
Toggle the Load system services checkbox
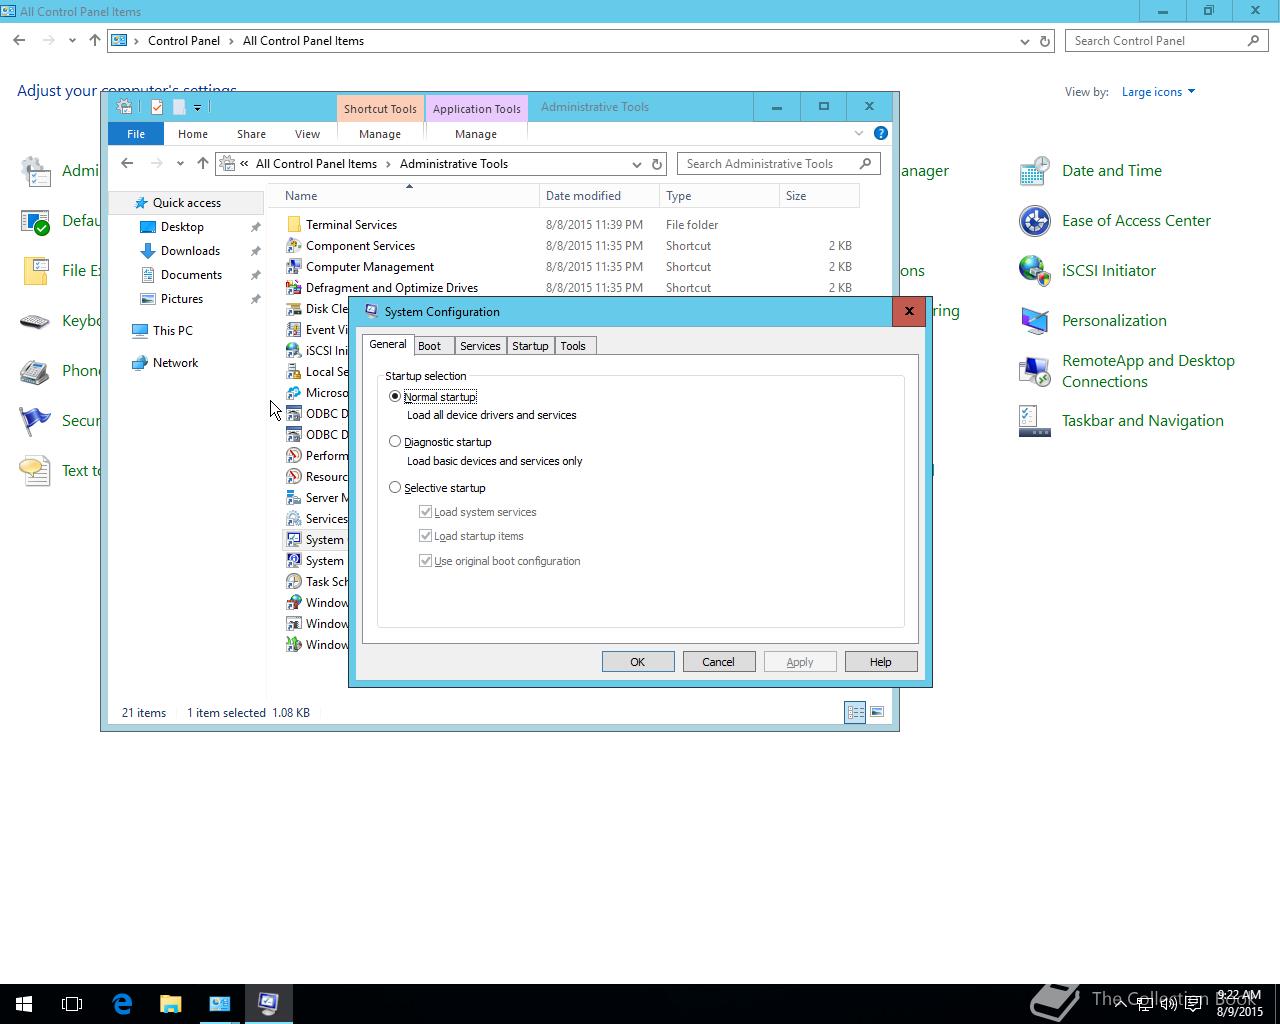pos(426,512)
